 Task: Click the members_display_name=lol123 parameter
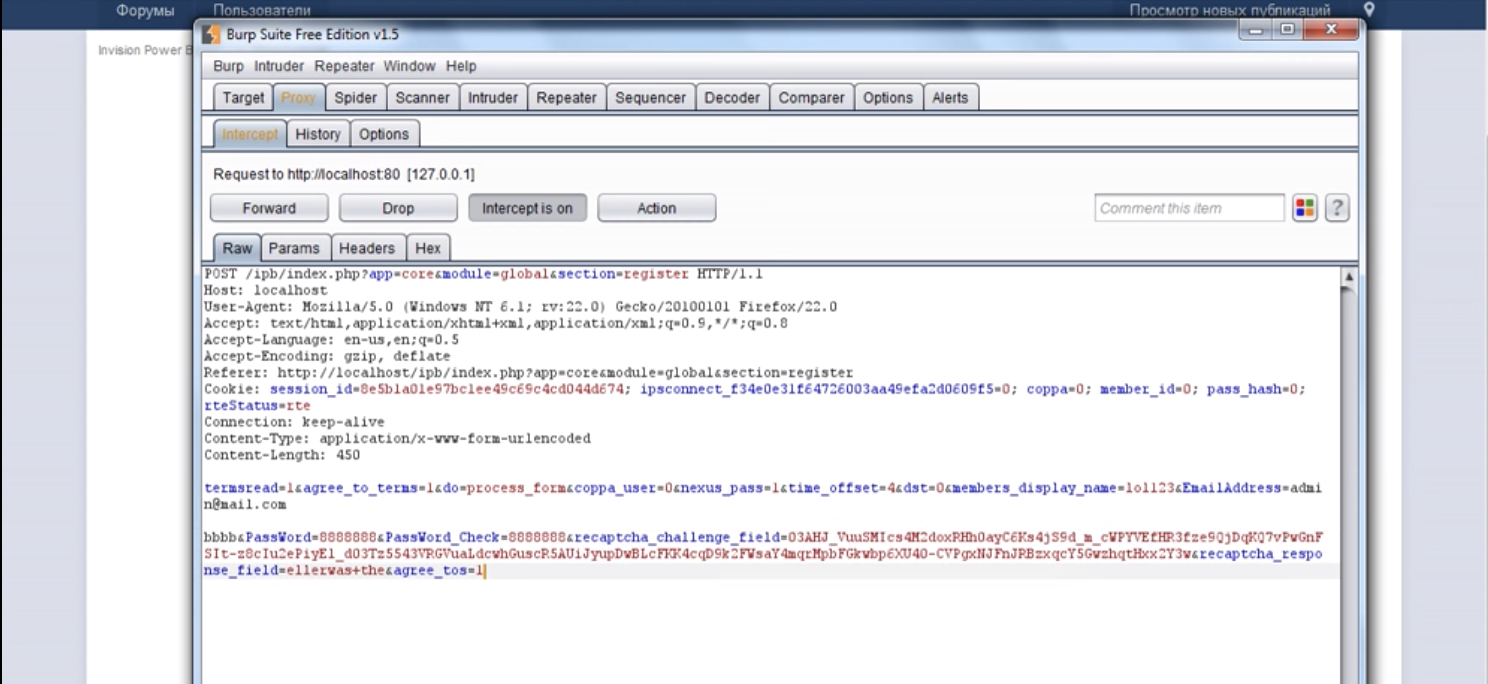pyautogui.click(x=1063, y=488)
